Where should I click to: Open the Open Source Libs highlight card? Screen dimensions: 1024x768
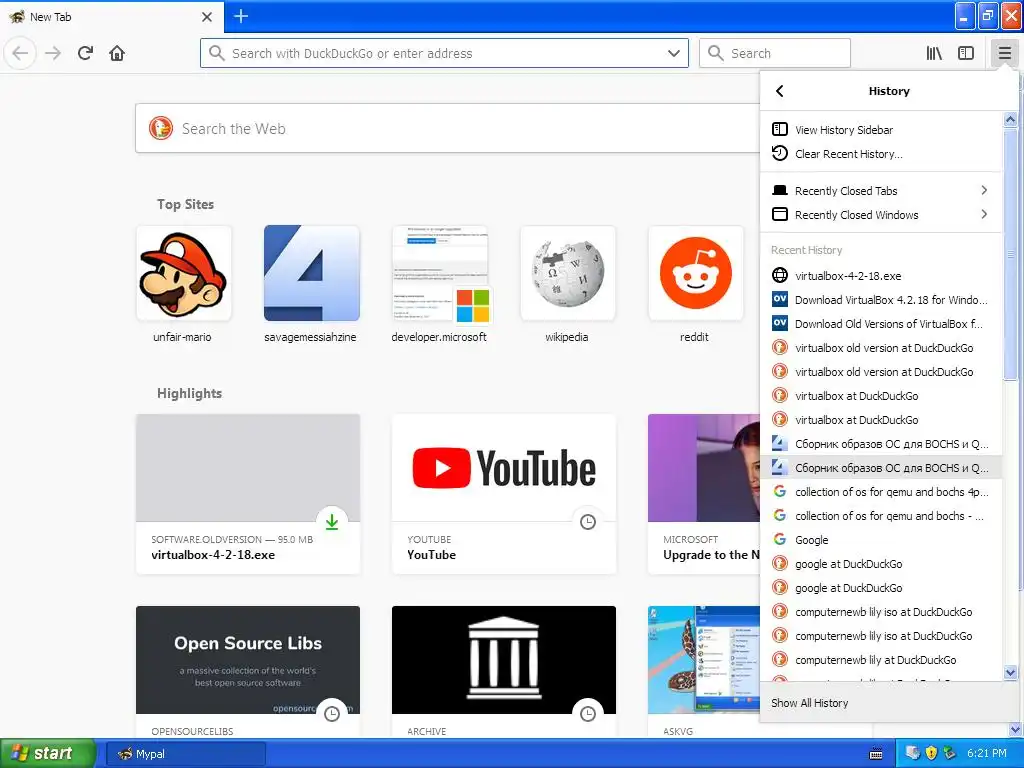[248, 672]
